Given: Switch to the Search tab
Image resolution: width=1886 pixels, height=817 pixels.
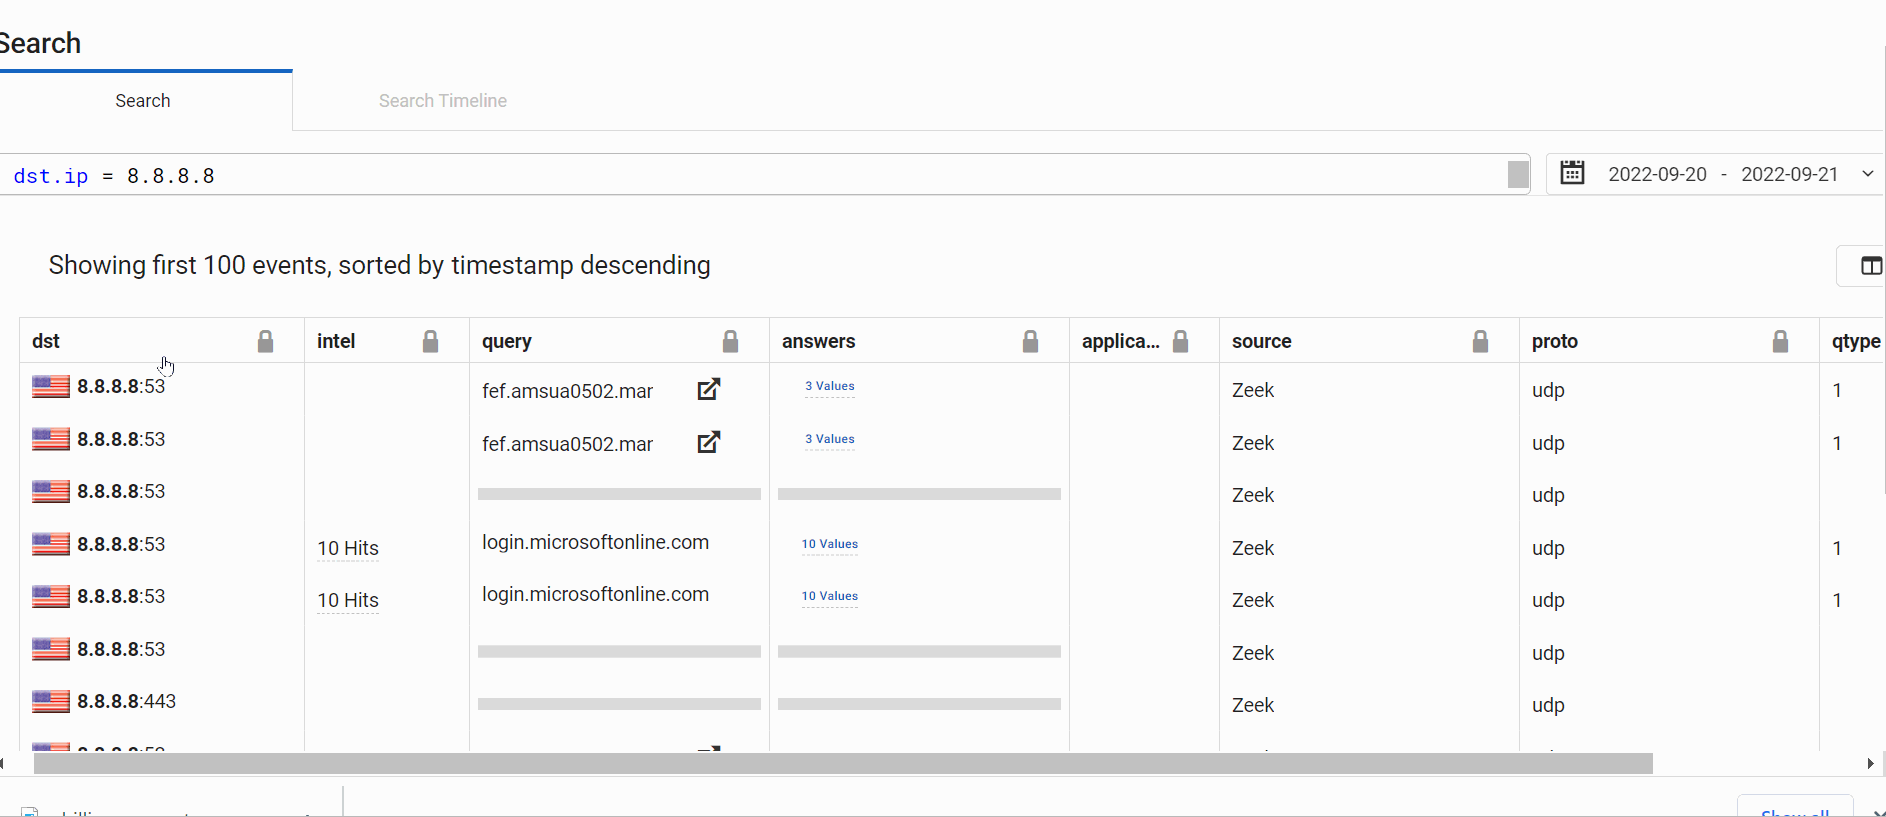Looking at the screenshot, I should pyautogui.click(x=143, y=101).
